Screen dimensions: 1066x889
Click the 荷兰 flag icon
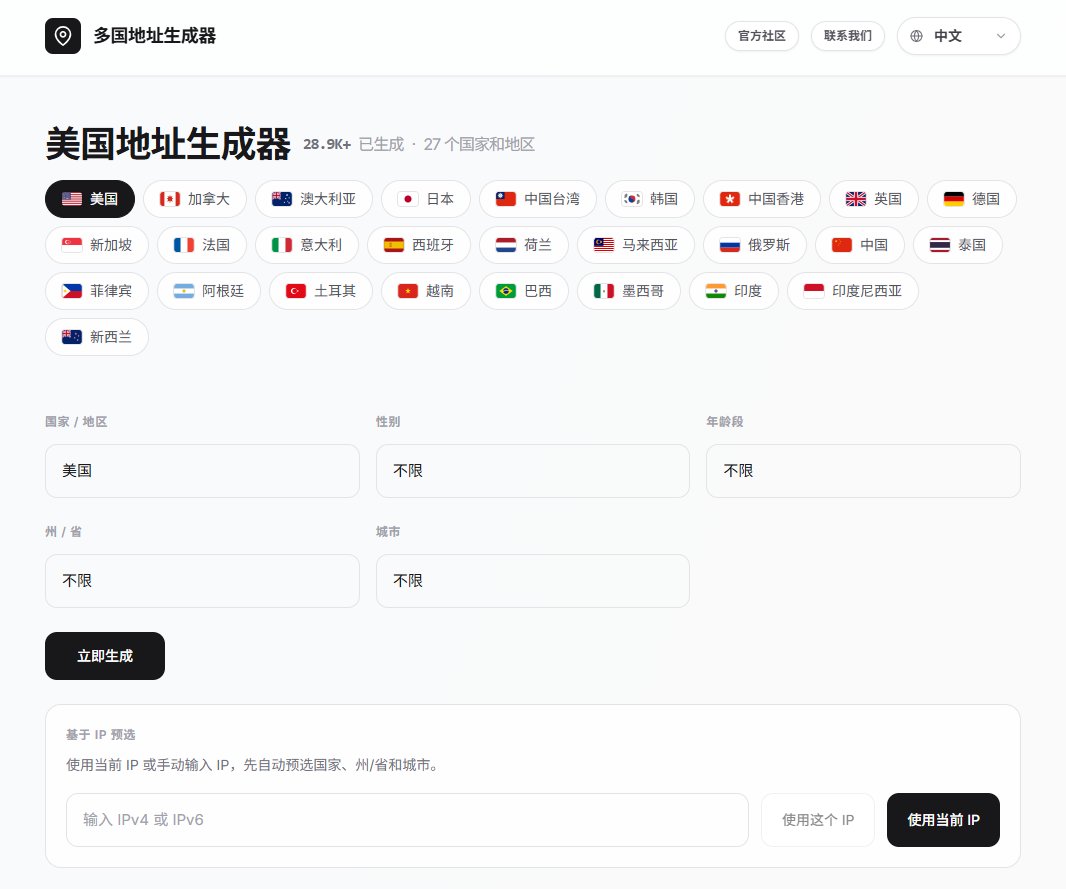coord(505,245)
